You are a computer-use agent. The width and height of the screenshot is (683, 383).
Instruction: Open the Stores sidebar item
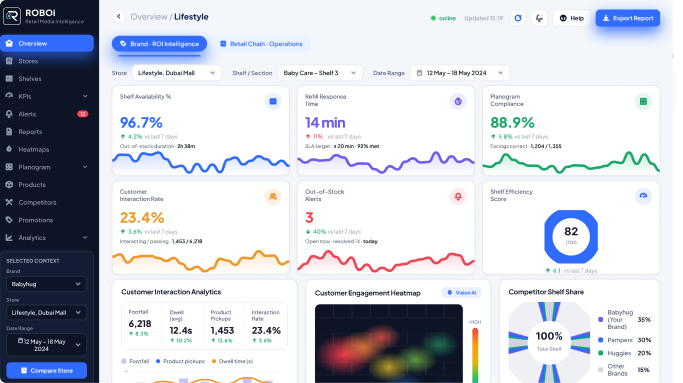[47, 61]
